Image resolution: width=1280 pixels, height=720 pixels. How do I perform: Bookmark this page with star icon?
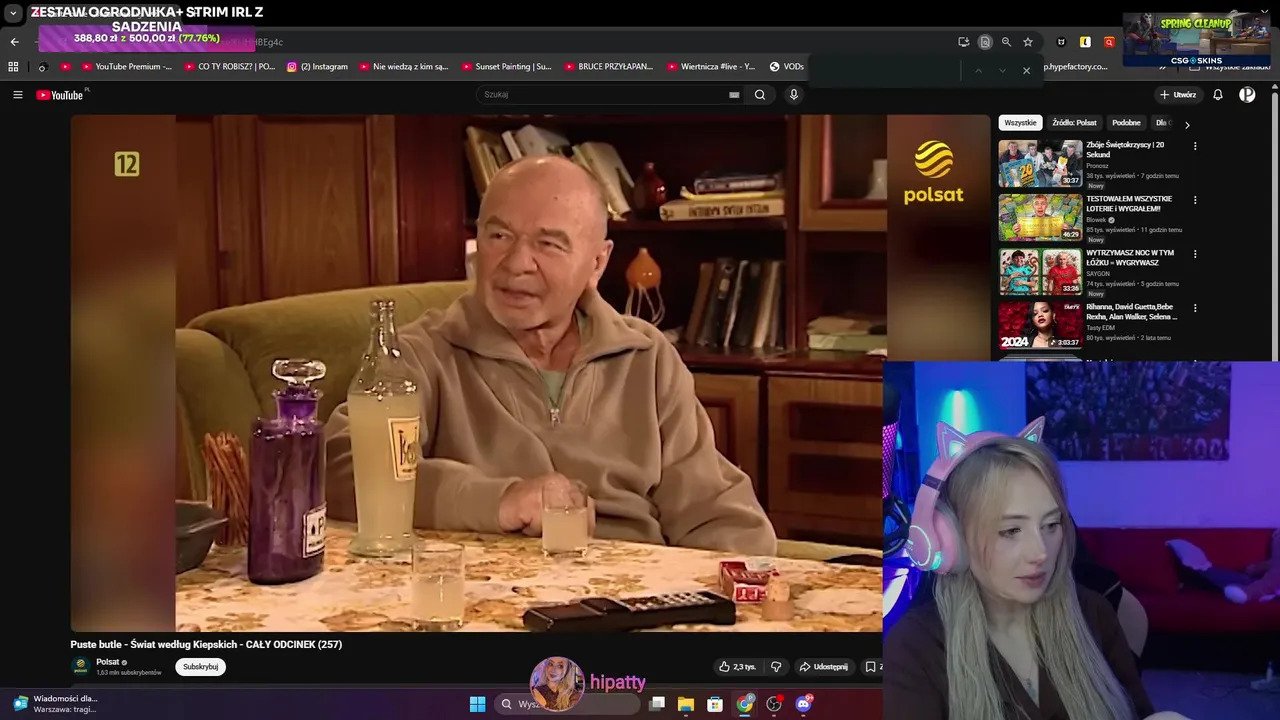point(1028,42)
